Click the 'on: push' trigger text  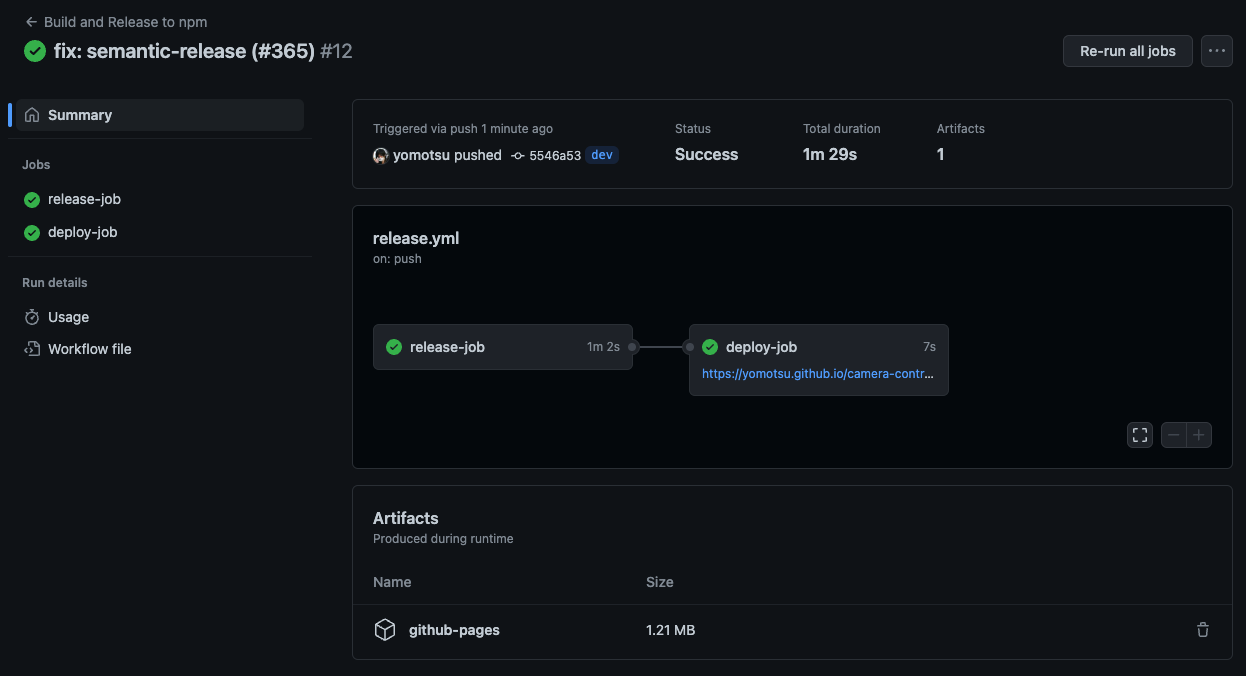coord(397,259)
